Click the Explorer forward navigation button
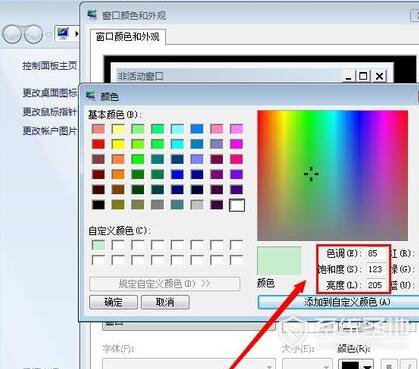This screenshot has width=419, height=369. 34,34
